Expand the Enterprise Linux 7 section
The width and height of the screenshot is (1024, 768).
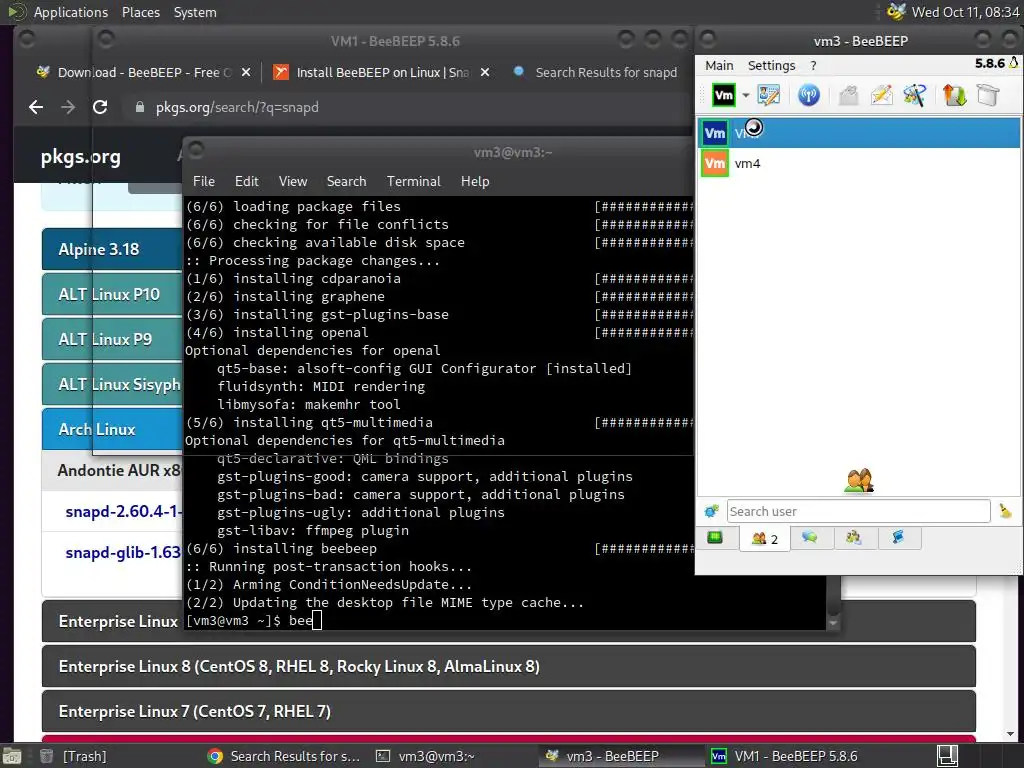[509, 711]
